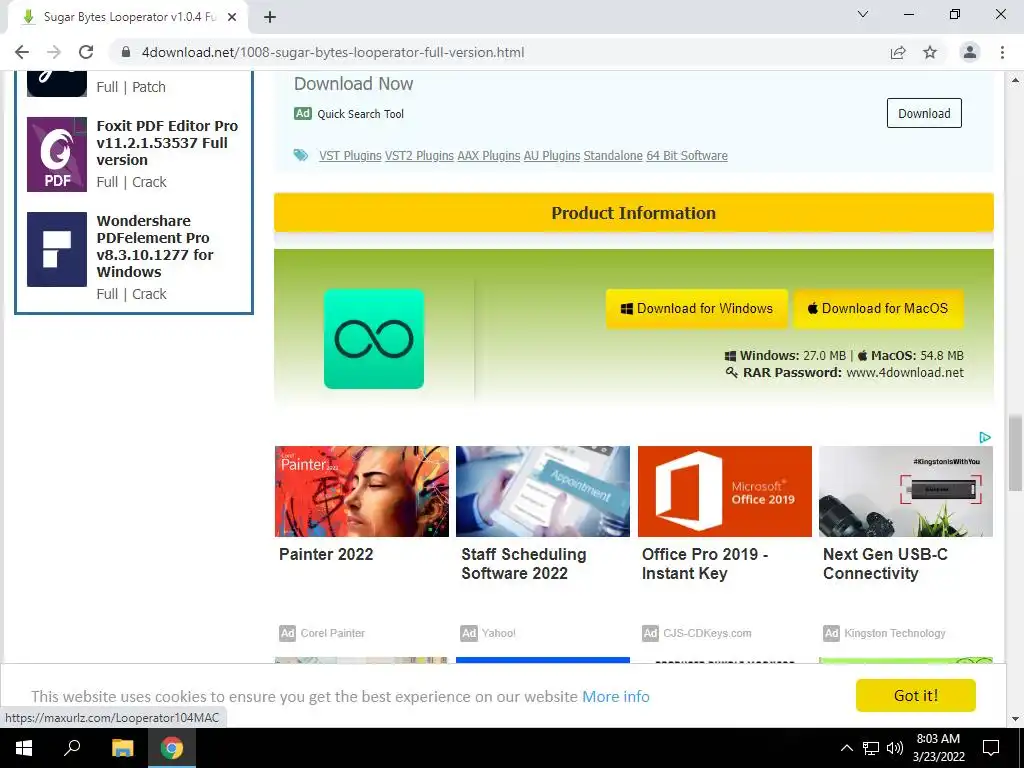The image size is (1024, 768).
Task: Click Download for MacOS button
Action: (878, 308)
